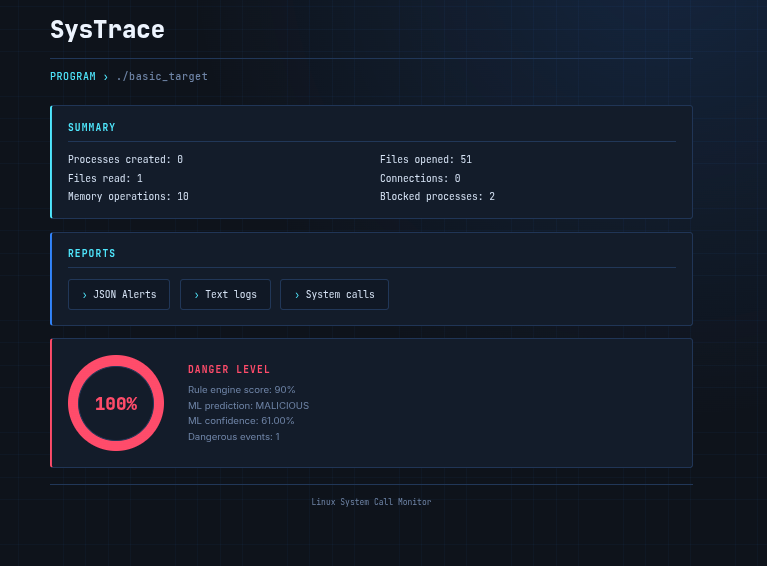Select the 'Dangerous events: 1' line

pyautogui.click(x=234, y=437)
